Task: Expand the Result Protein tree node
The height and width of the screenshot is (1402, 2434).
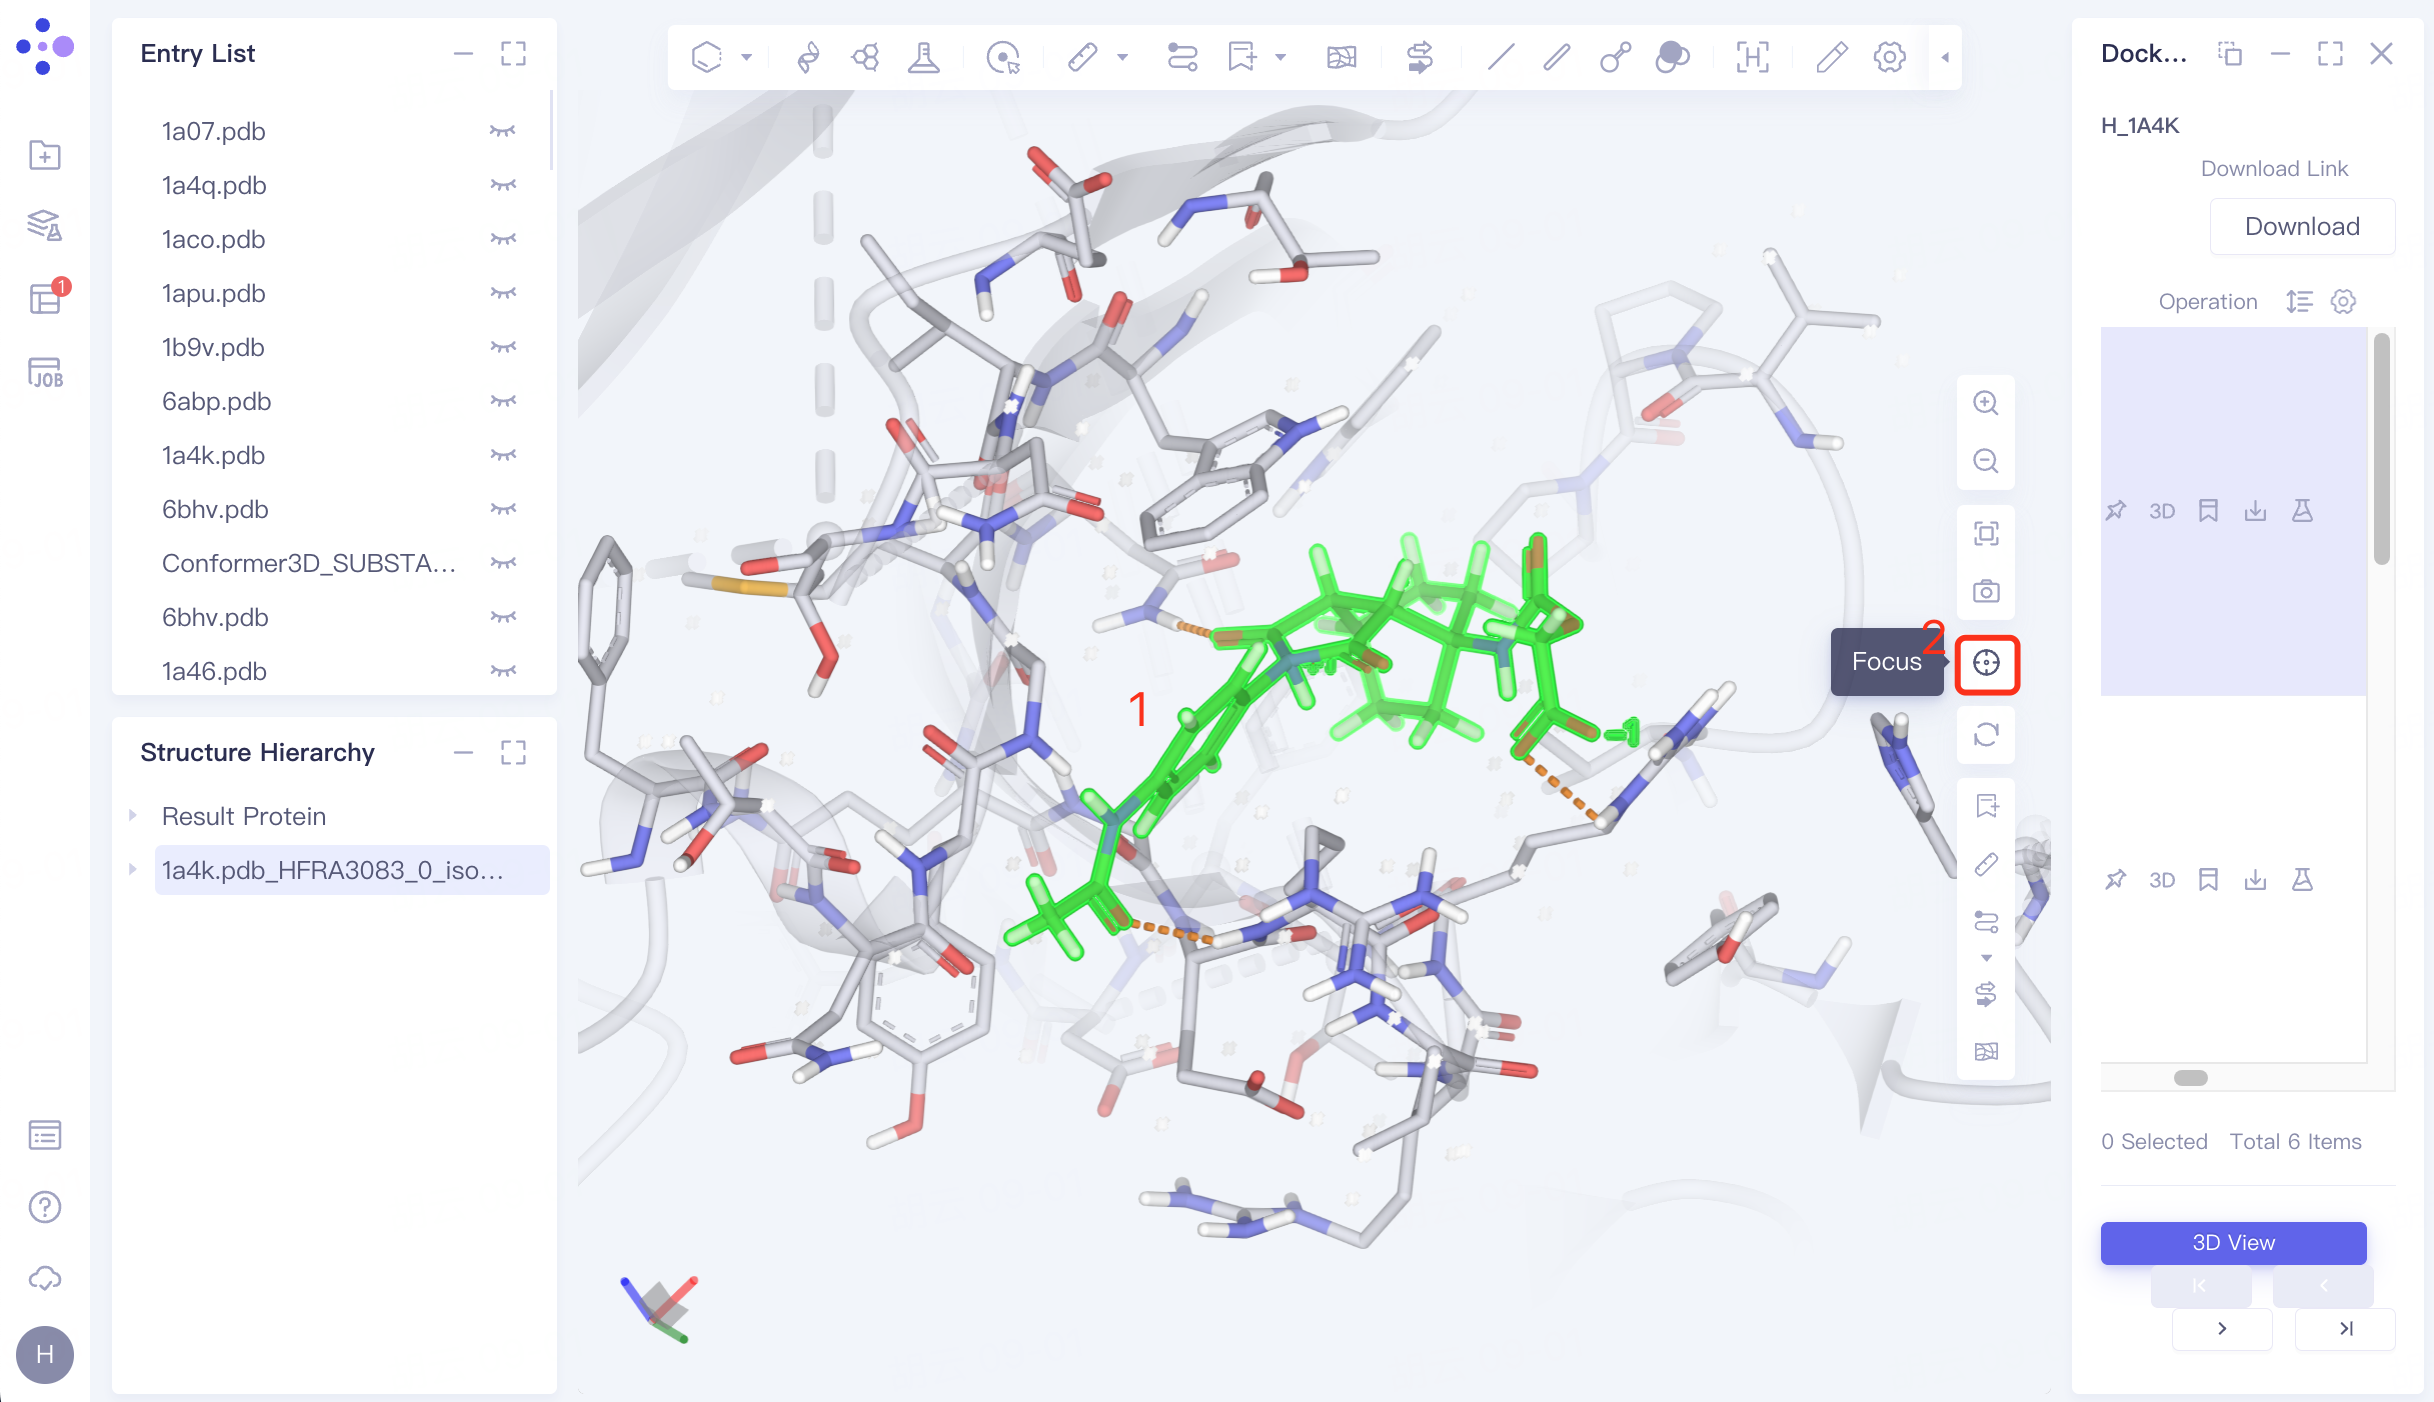Action: tap(133, 816)
